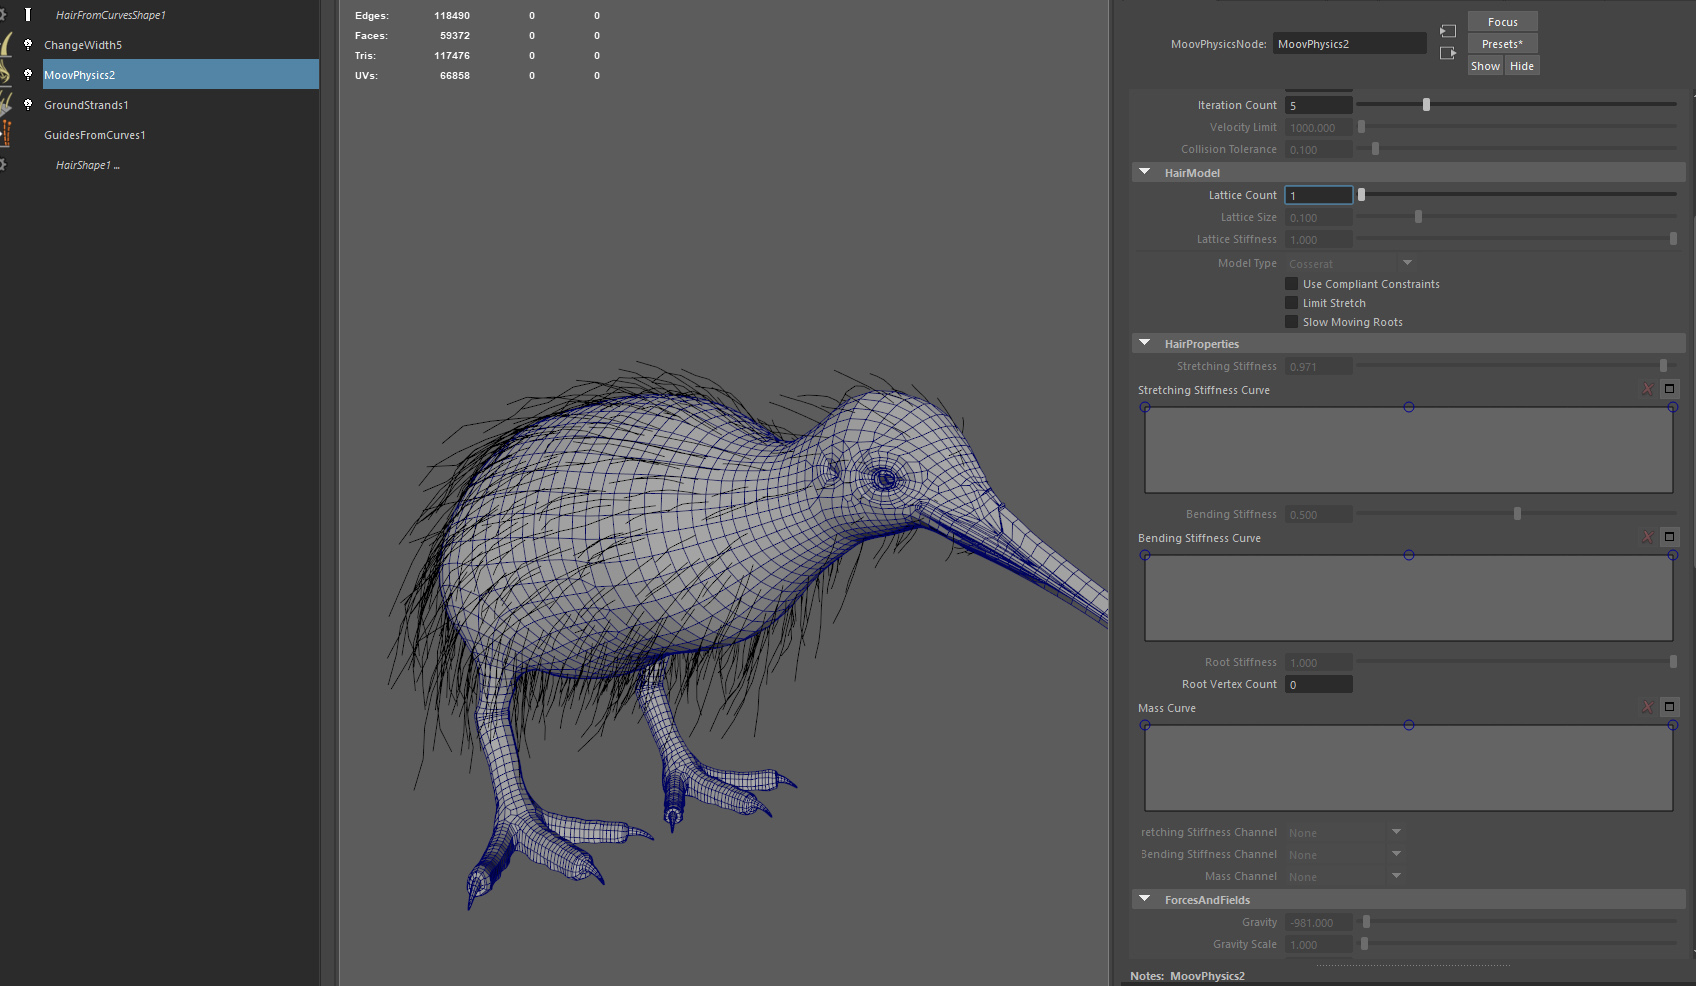Select HairFromCurvesShape1 in the stack list
This screenshot has width=1696, height=986.
coord(111,15)
